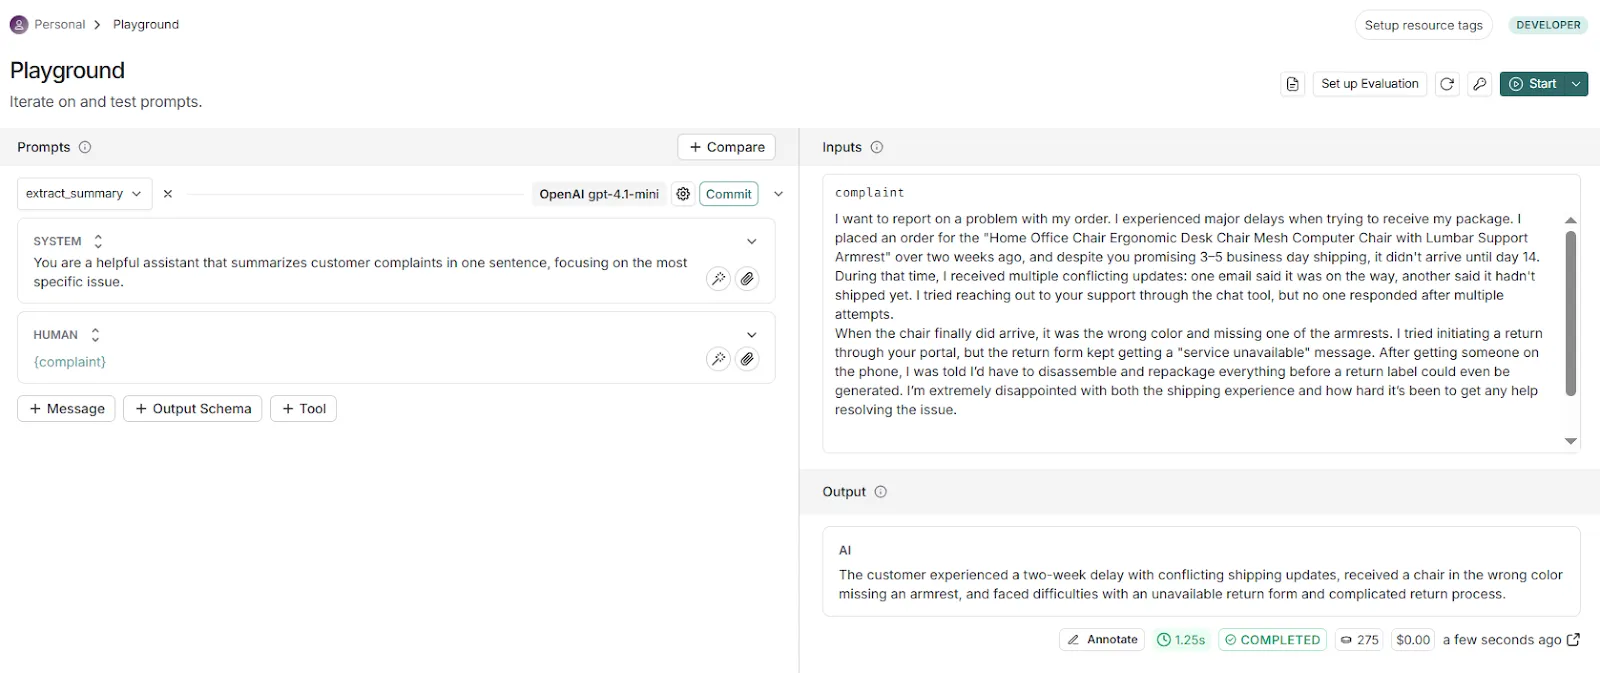Collapse the SYSTEM message block
The height and width of the screenshot is (673, 1600).
pyautogui.click(x=752, y=241)
